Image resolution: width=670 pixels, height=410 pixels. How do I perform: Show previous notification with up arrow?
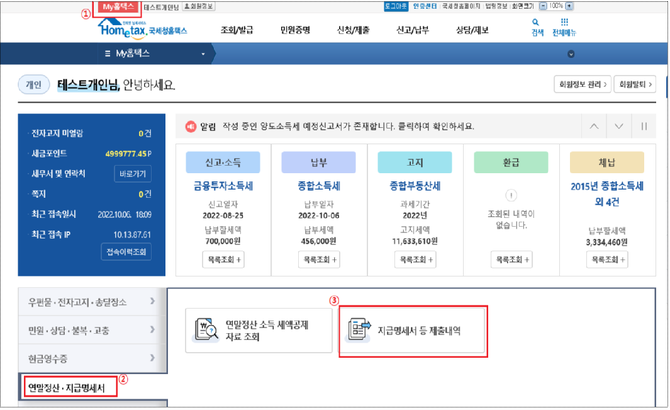pos(593,126)
